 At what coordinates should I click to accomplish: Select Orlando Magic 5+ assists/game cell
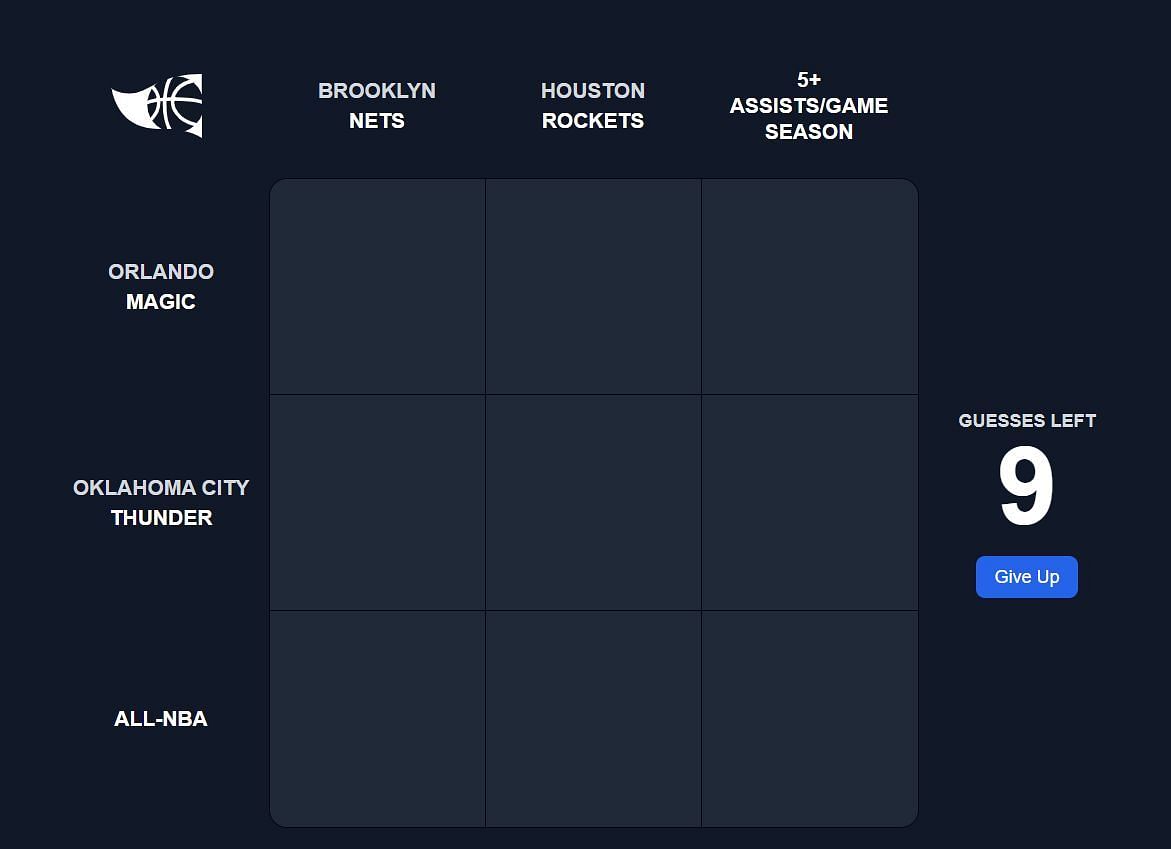[810, 286]
